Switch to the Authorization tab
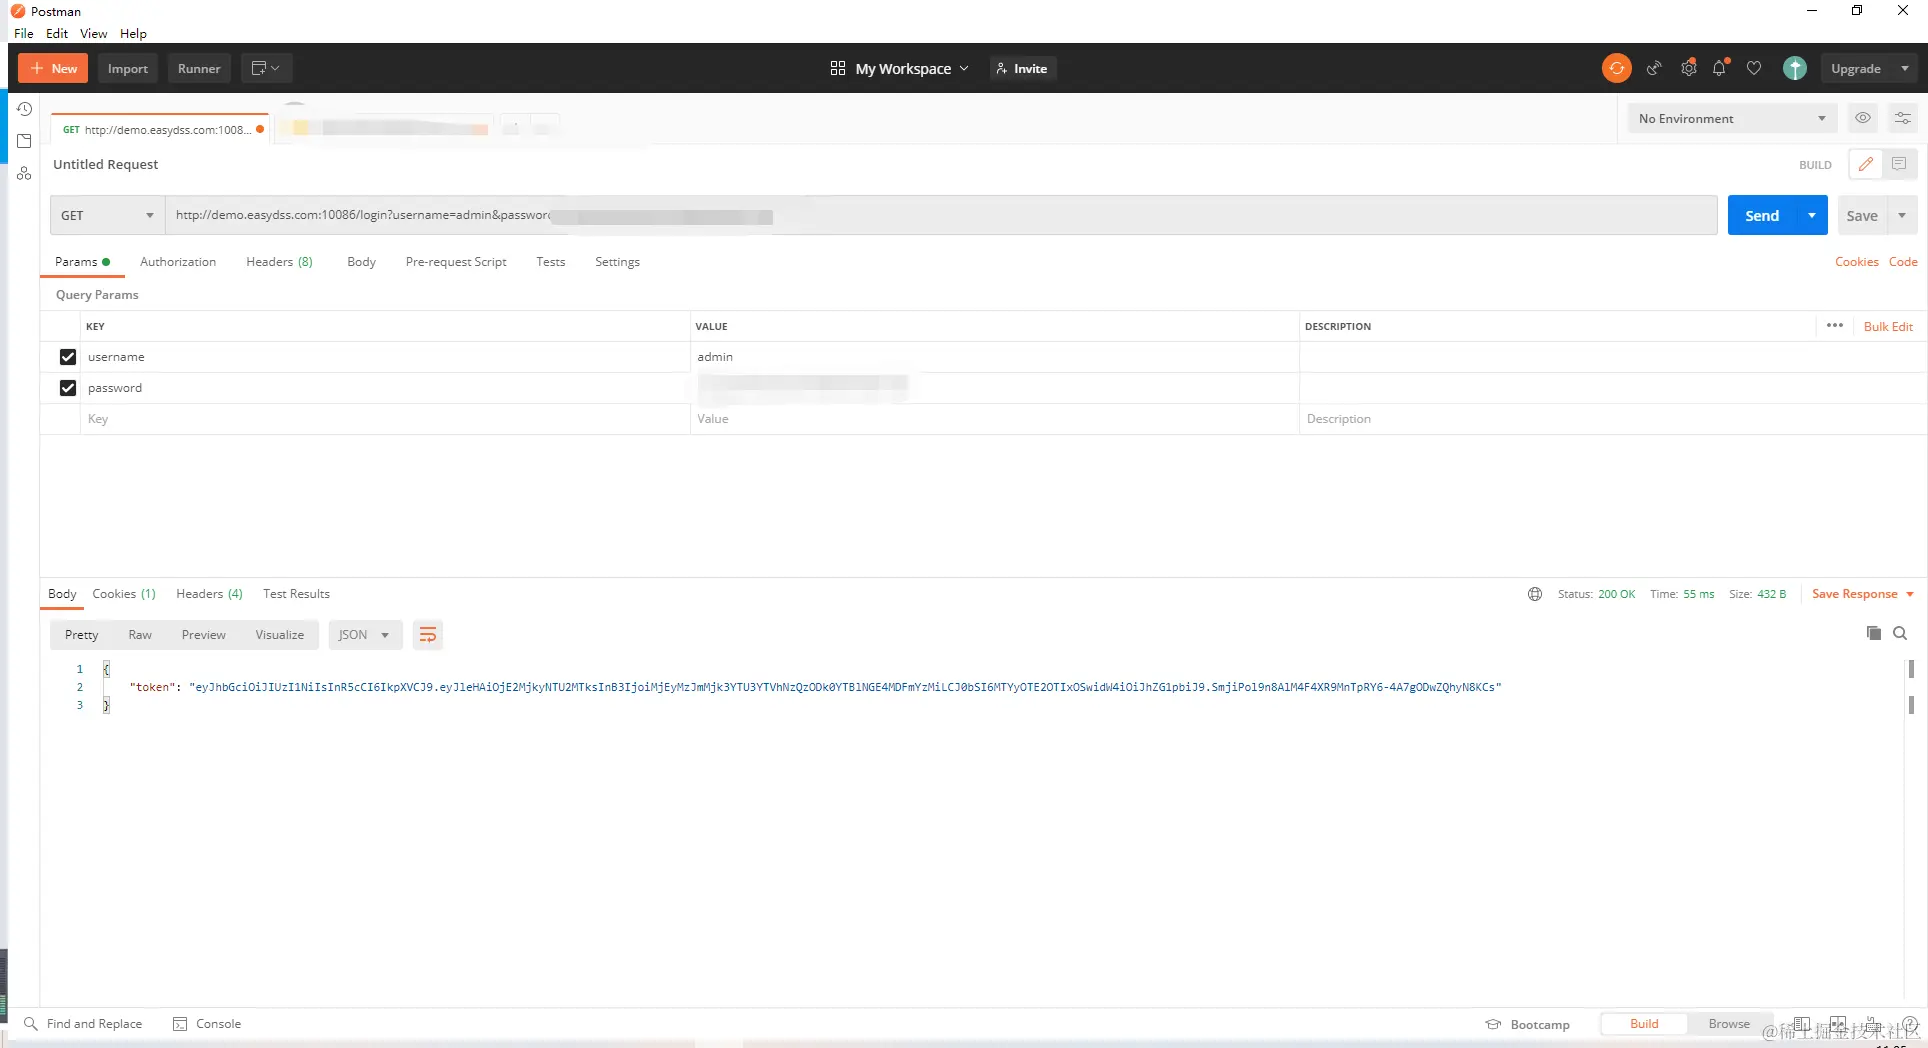 (x=178, y=262)
